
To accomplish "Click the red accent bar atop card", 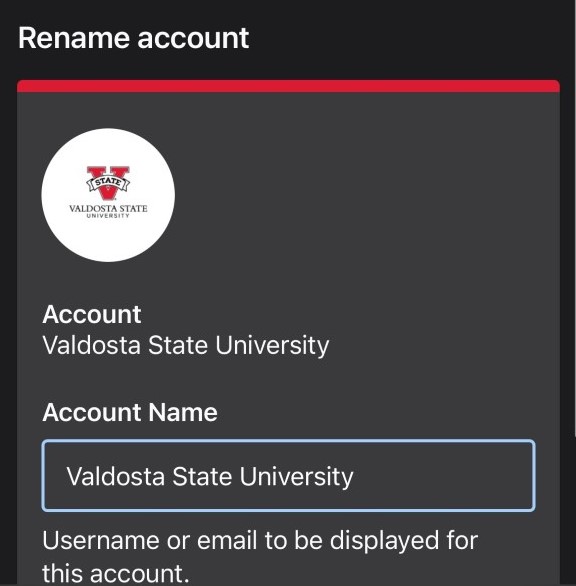I will pos(288,86).
